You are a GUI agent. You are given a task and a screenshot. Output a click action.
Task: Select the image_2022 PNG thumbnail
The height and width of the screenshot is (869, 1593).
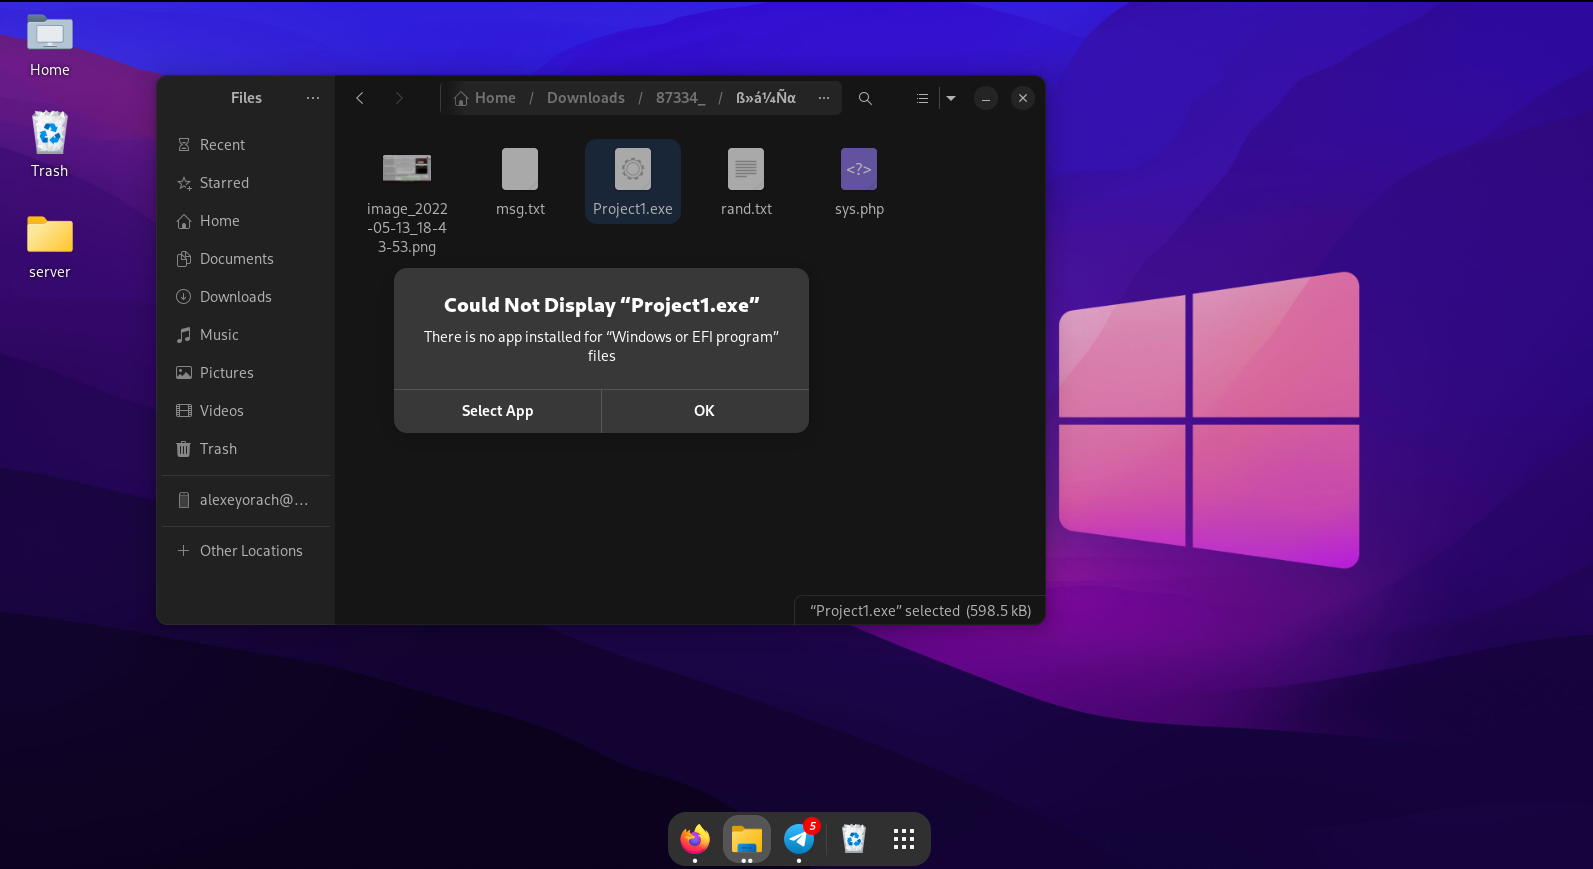point(407,168)
